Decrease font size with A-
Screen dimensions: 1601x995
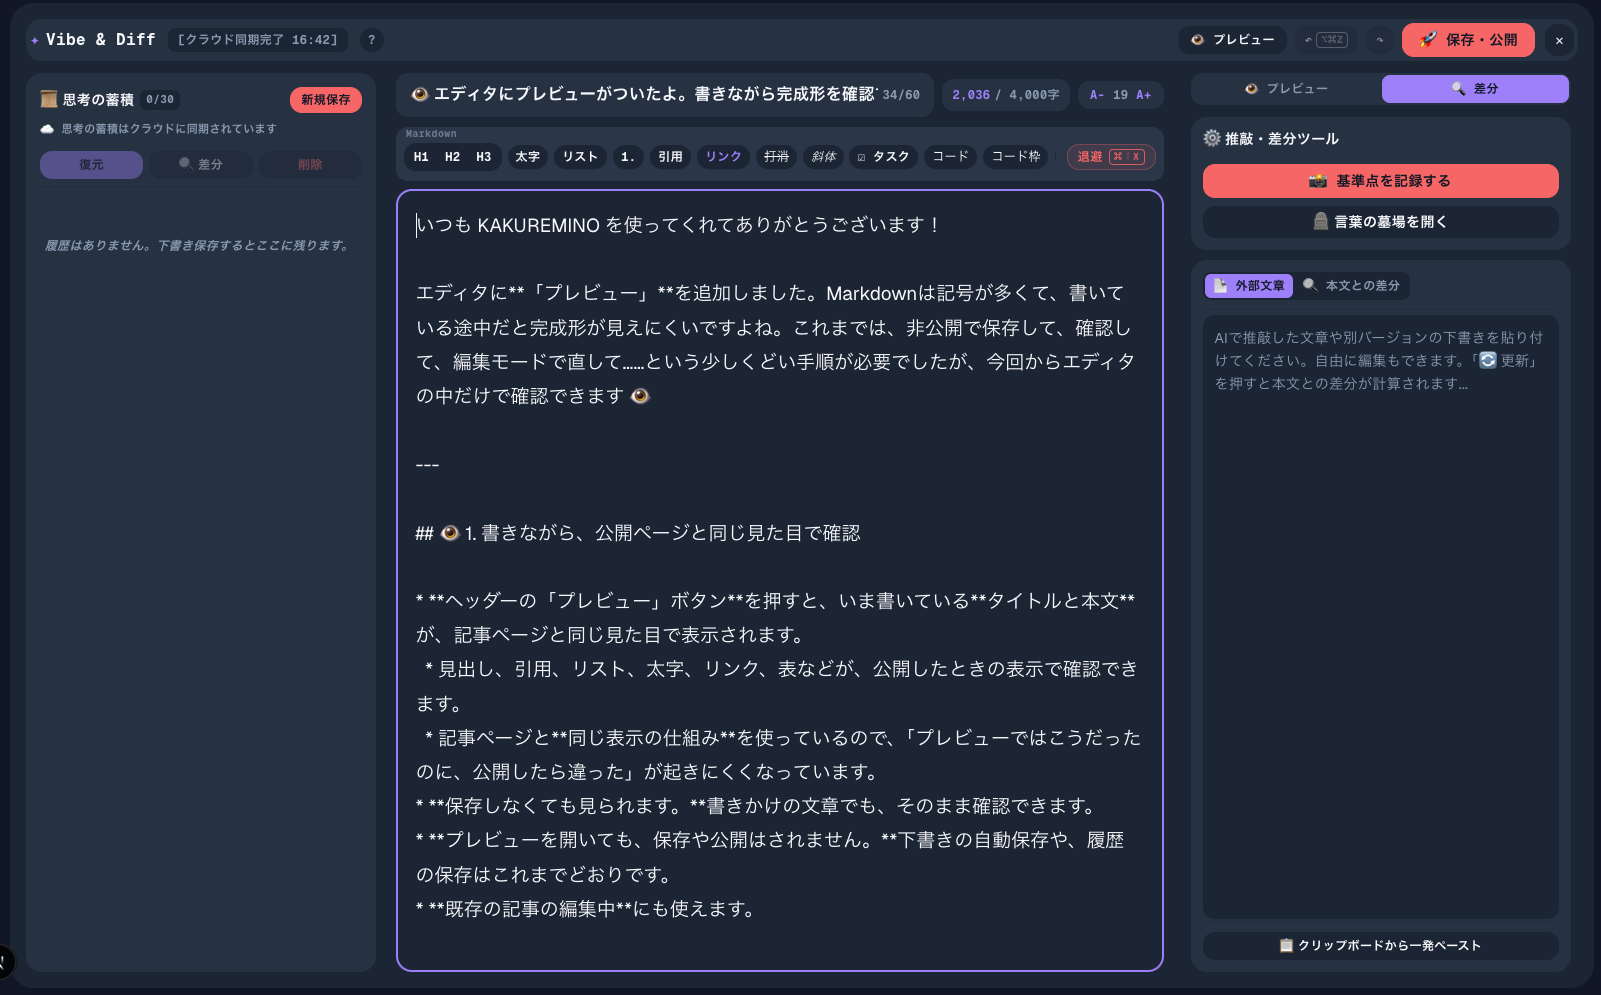(1097, 95)
